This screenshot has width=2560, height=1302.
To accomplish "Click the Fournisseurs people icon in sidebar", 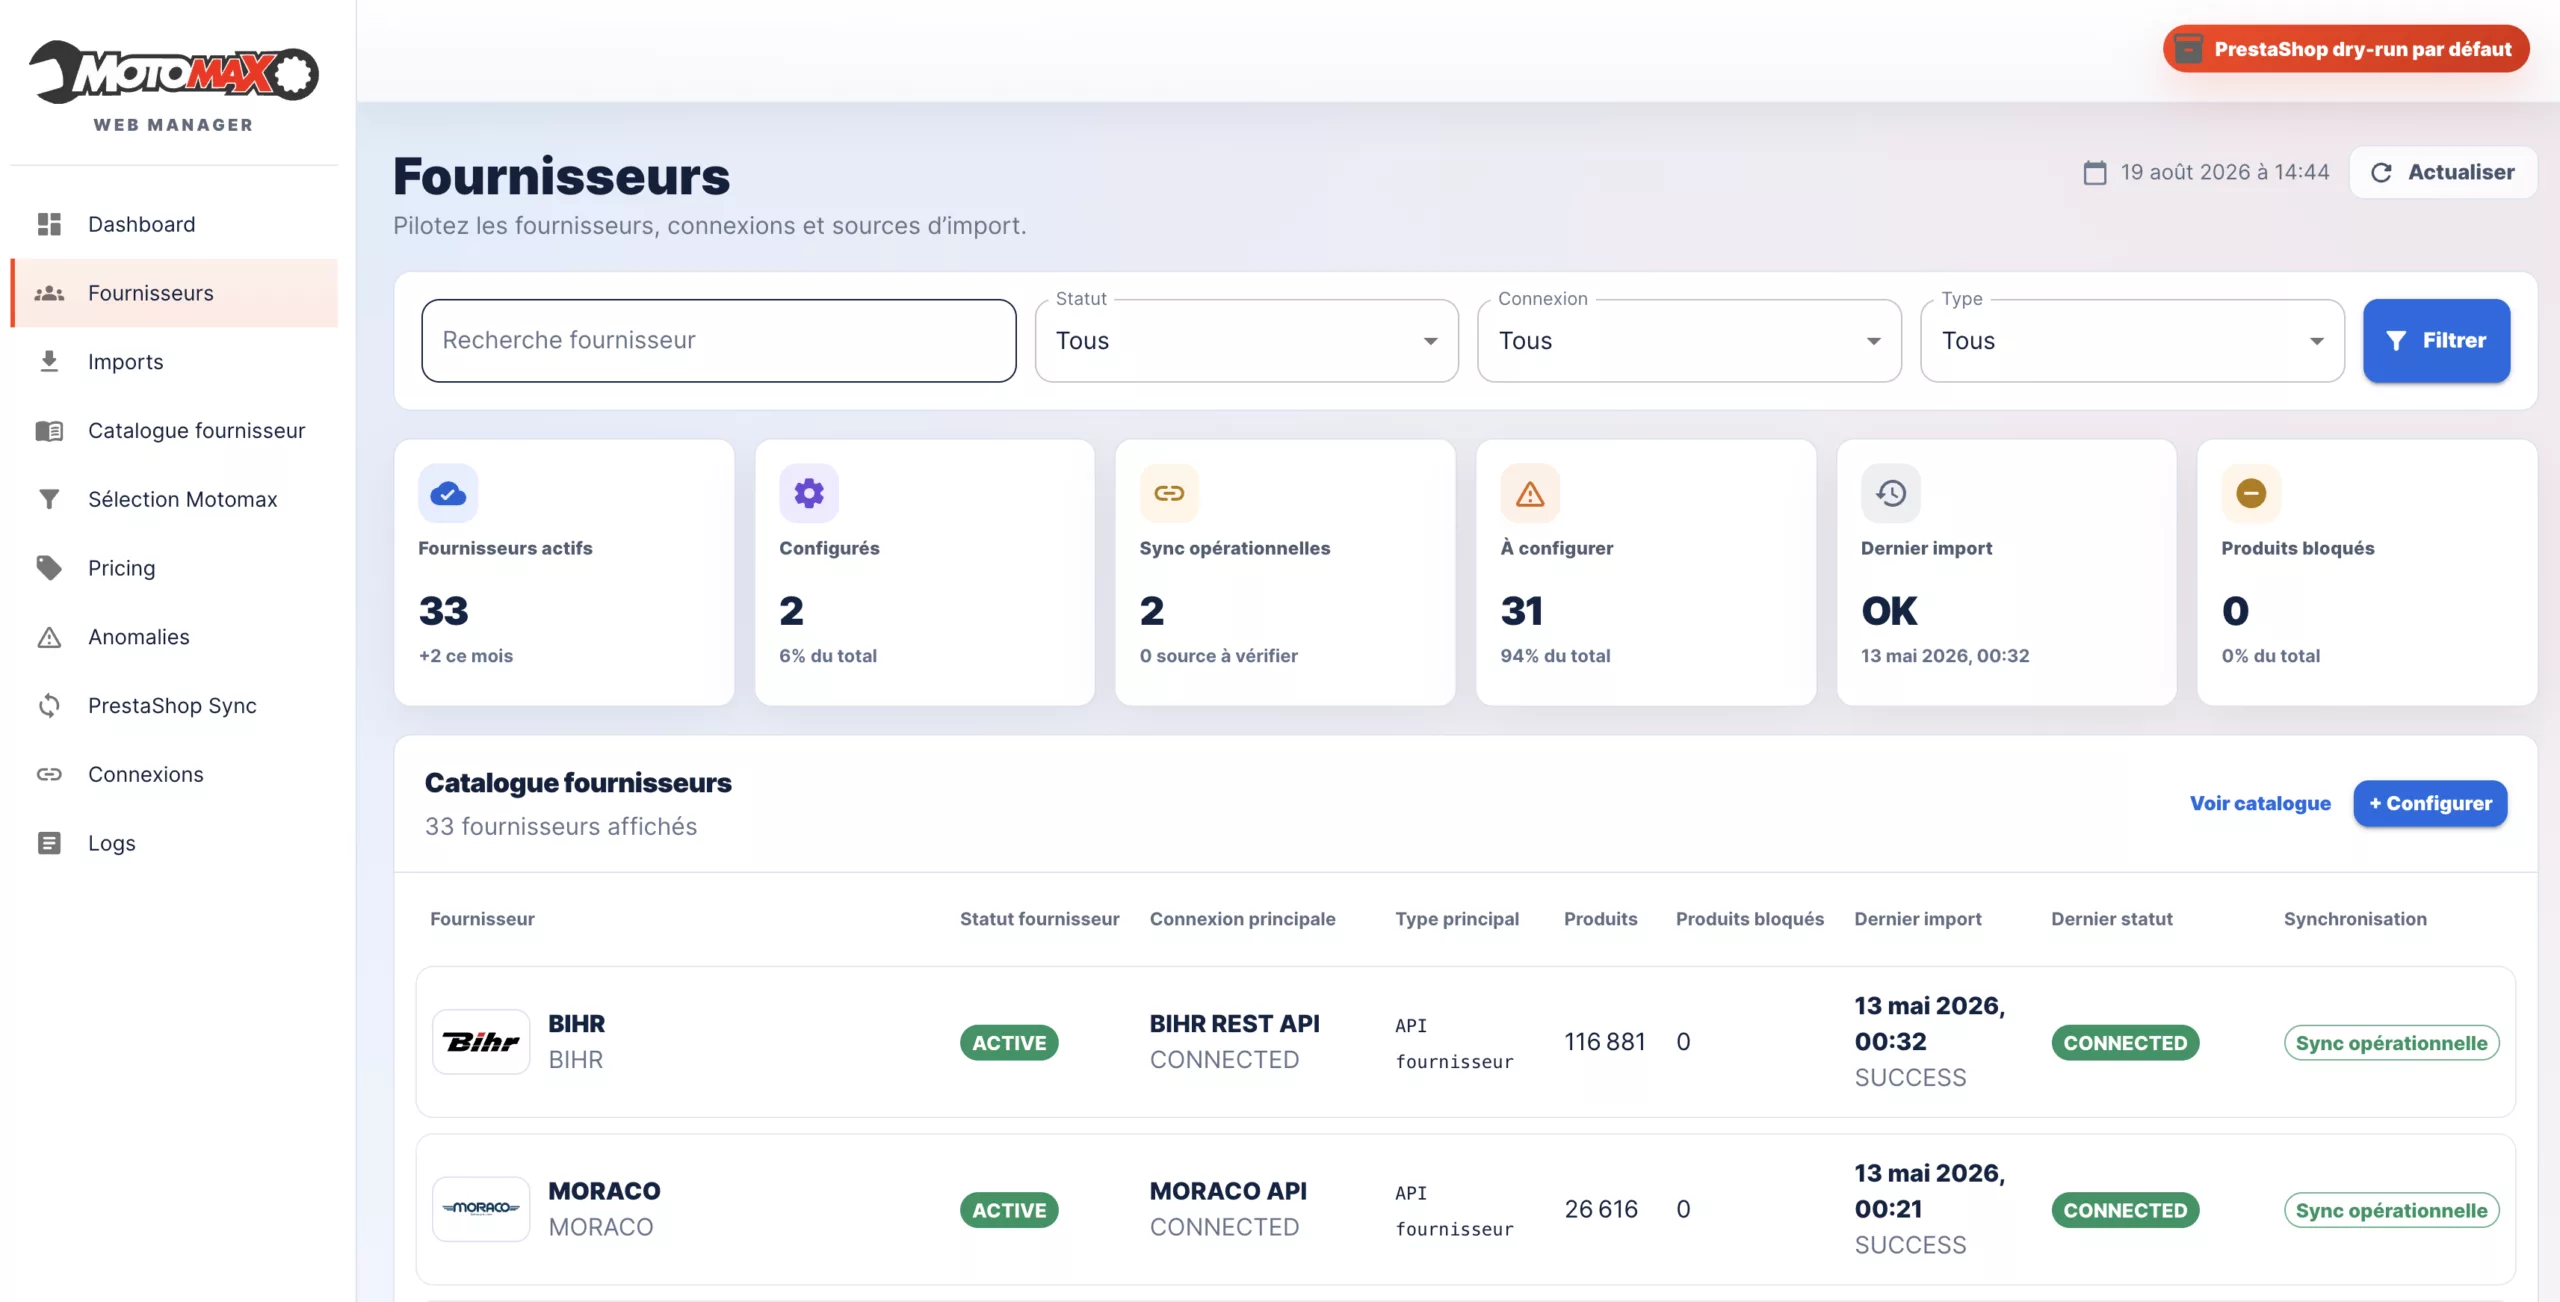I will click(x=49, y=293).
